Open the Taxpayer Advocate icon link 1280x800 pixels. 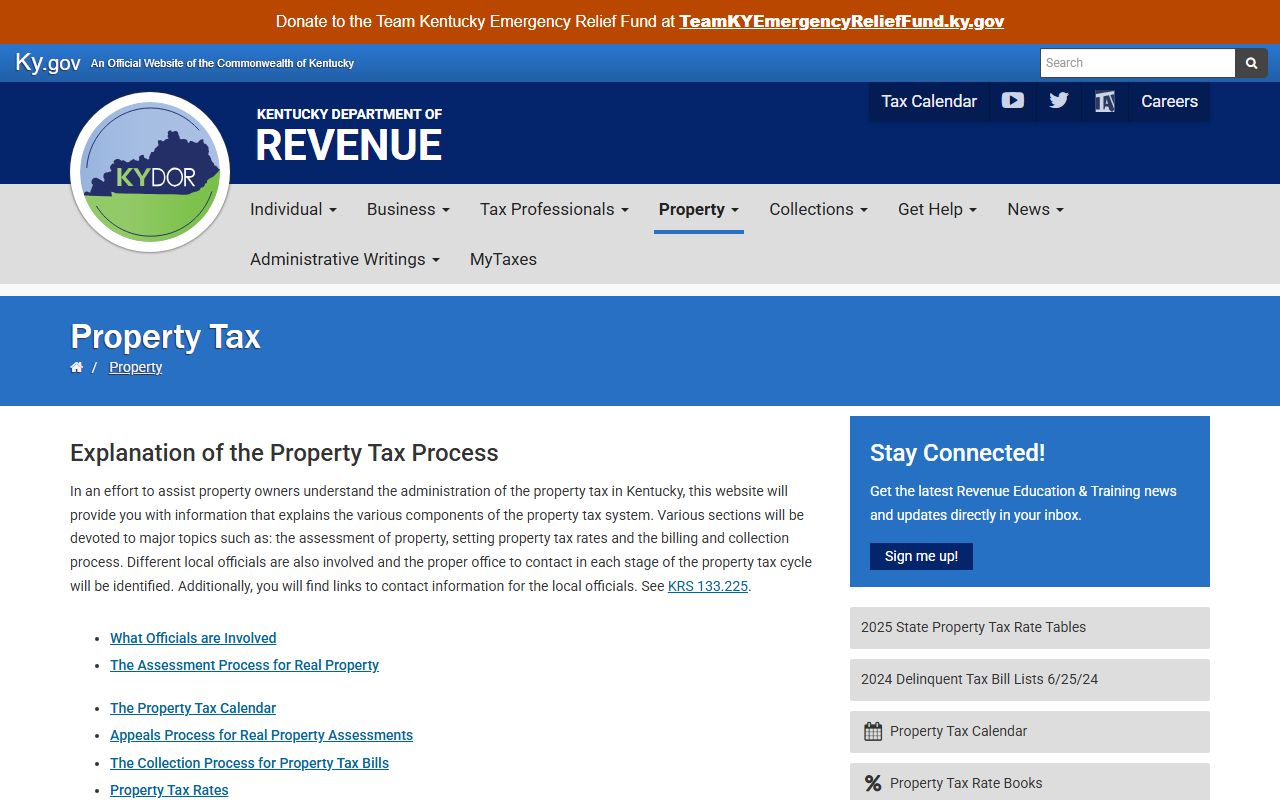pos(1105,101)
